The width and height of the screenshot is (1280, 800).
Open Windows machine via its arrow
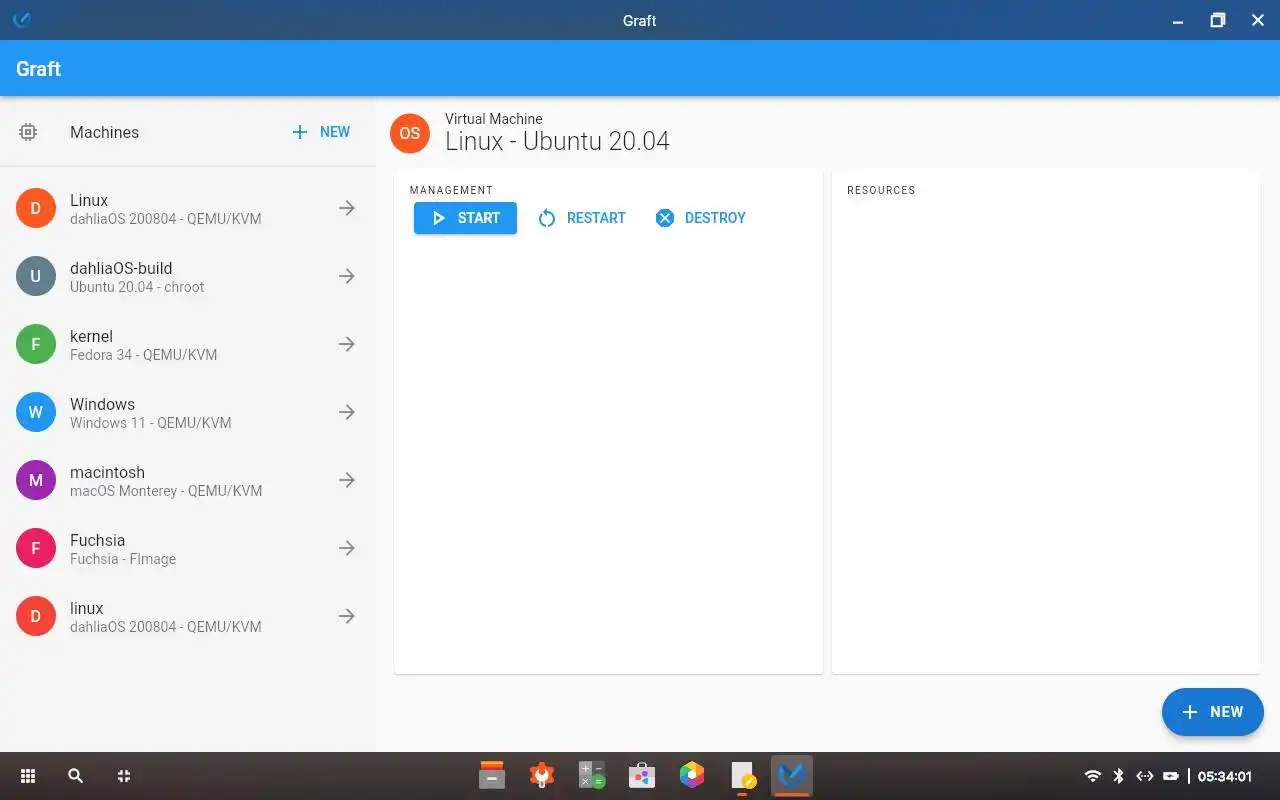point(347,412)
